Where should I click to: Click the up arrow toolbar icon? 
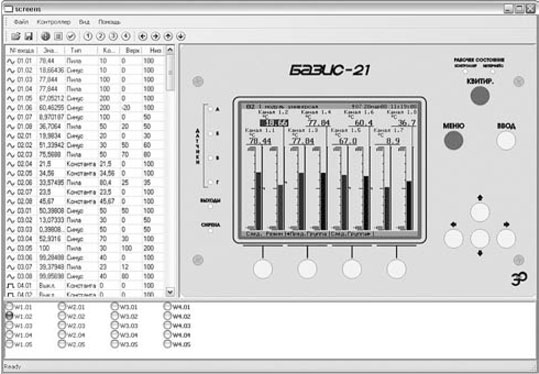point(168,36)
